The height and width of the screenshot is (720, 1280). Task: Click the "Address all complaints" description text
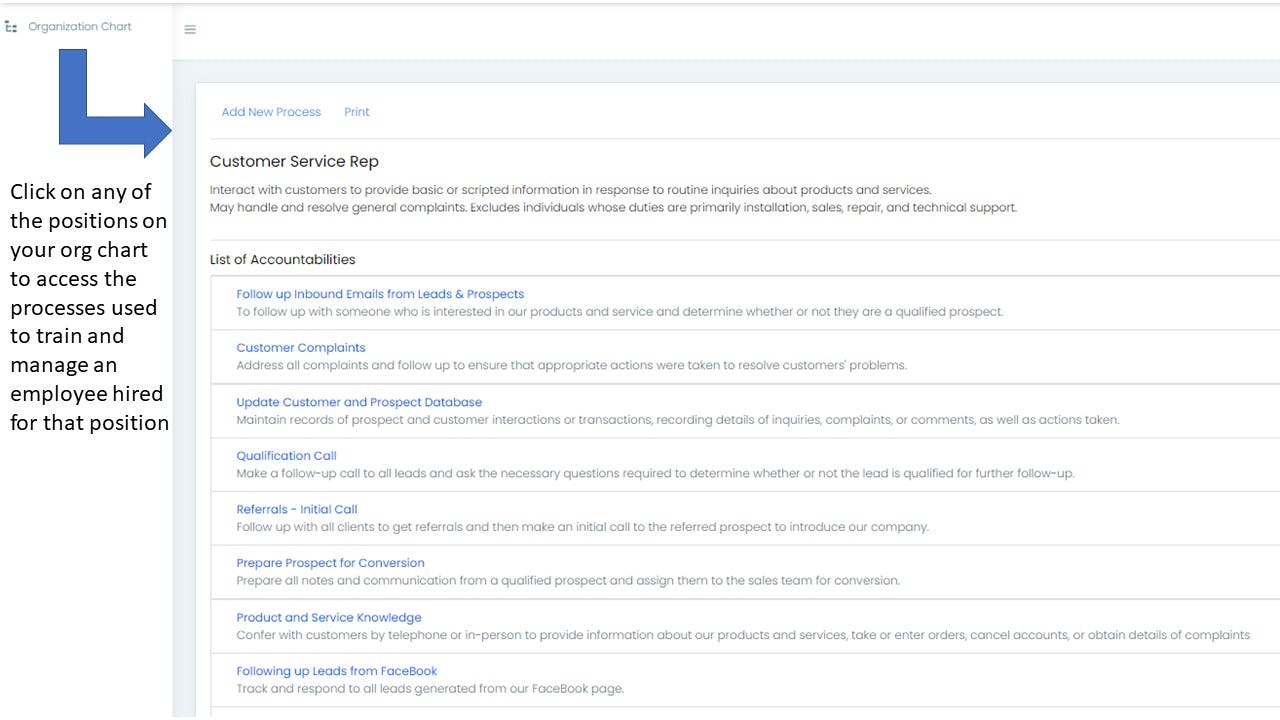[x=571, y=366]
